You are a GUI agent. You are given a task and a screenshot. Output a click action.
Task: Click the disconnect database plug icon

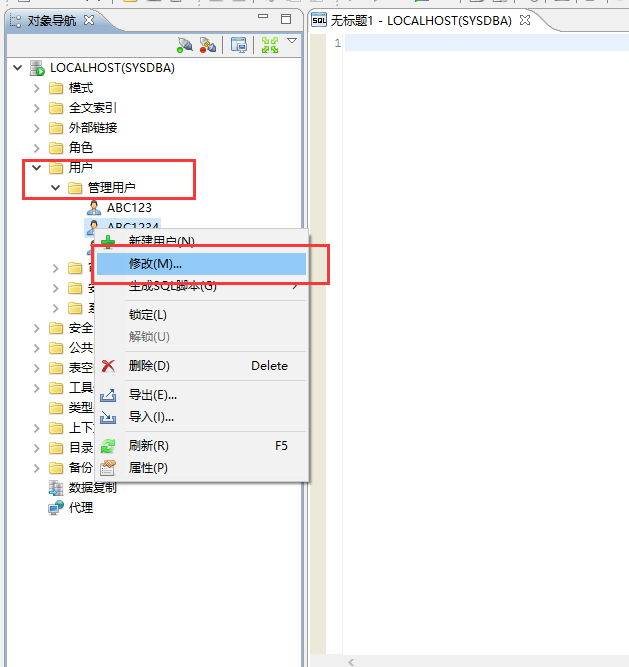[208, 45]
